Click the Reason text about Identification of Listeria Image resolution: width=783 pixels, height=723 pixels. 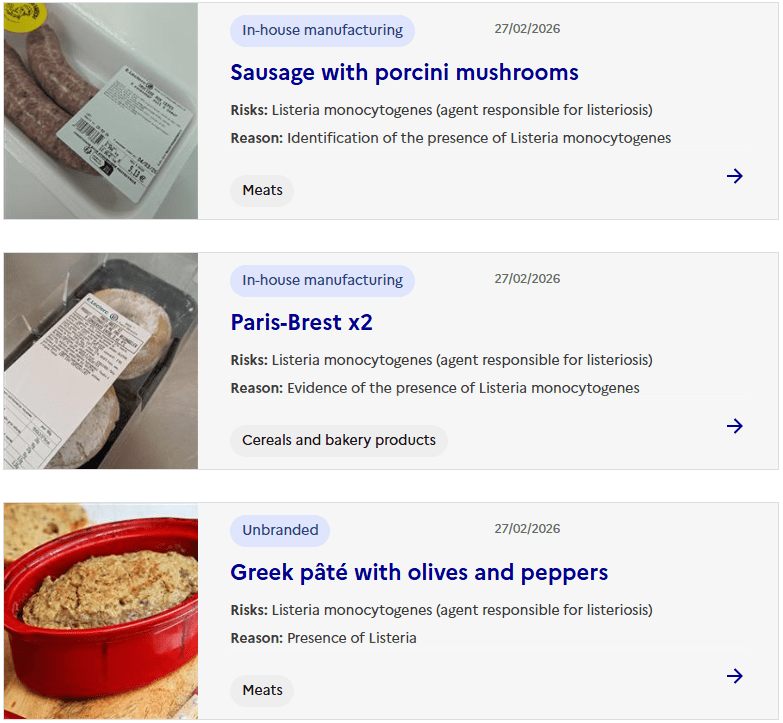click(450, 138)
